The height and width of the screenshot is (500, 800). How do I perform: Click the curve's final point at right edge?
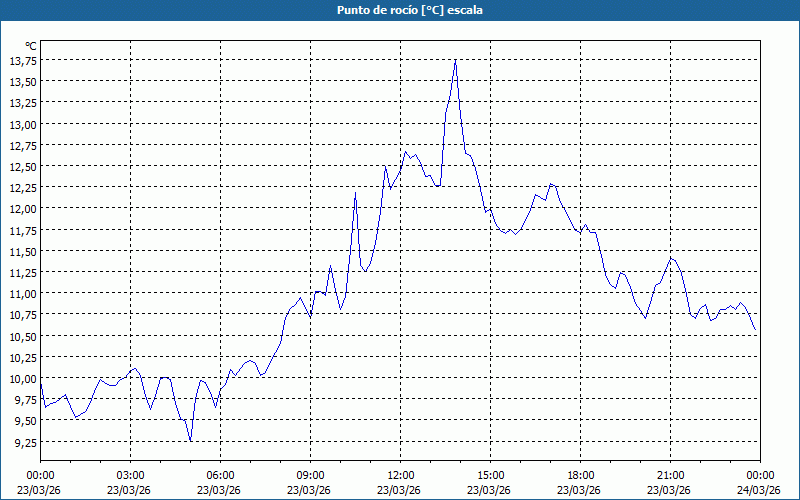[x=756, y=331]
